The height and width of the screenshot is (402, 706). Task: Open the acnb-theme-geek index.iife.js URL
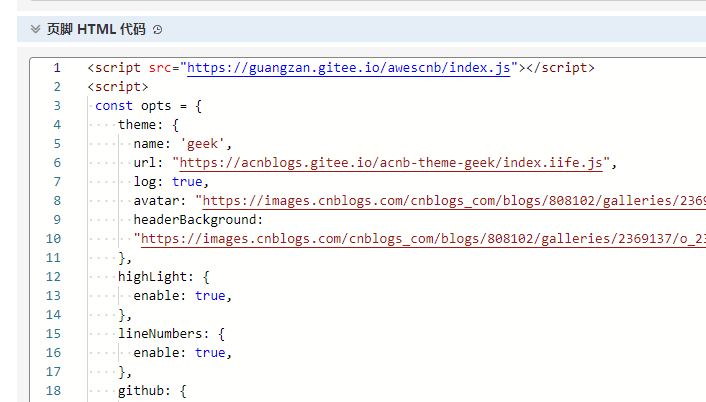[391, 163]
